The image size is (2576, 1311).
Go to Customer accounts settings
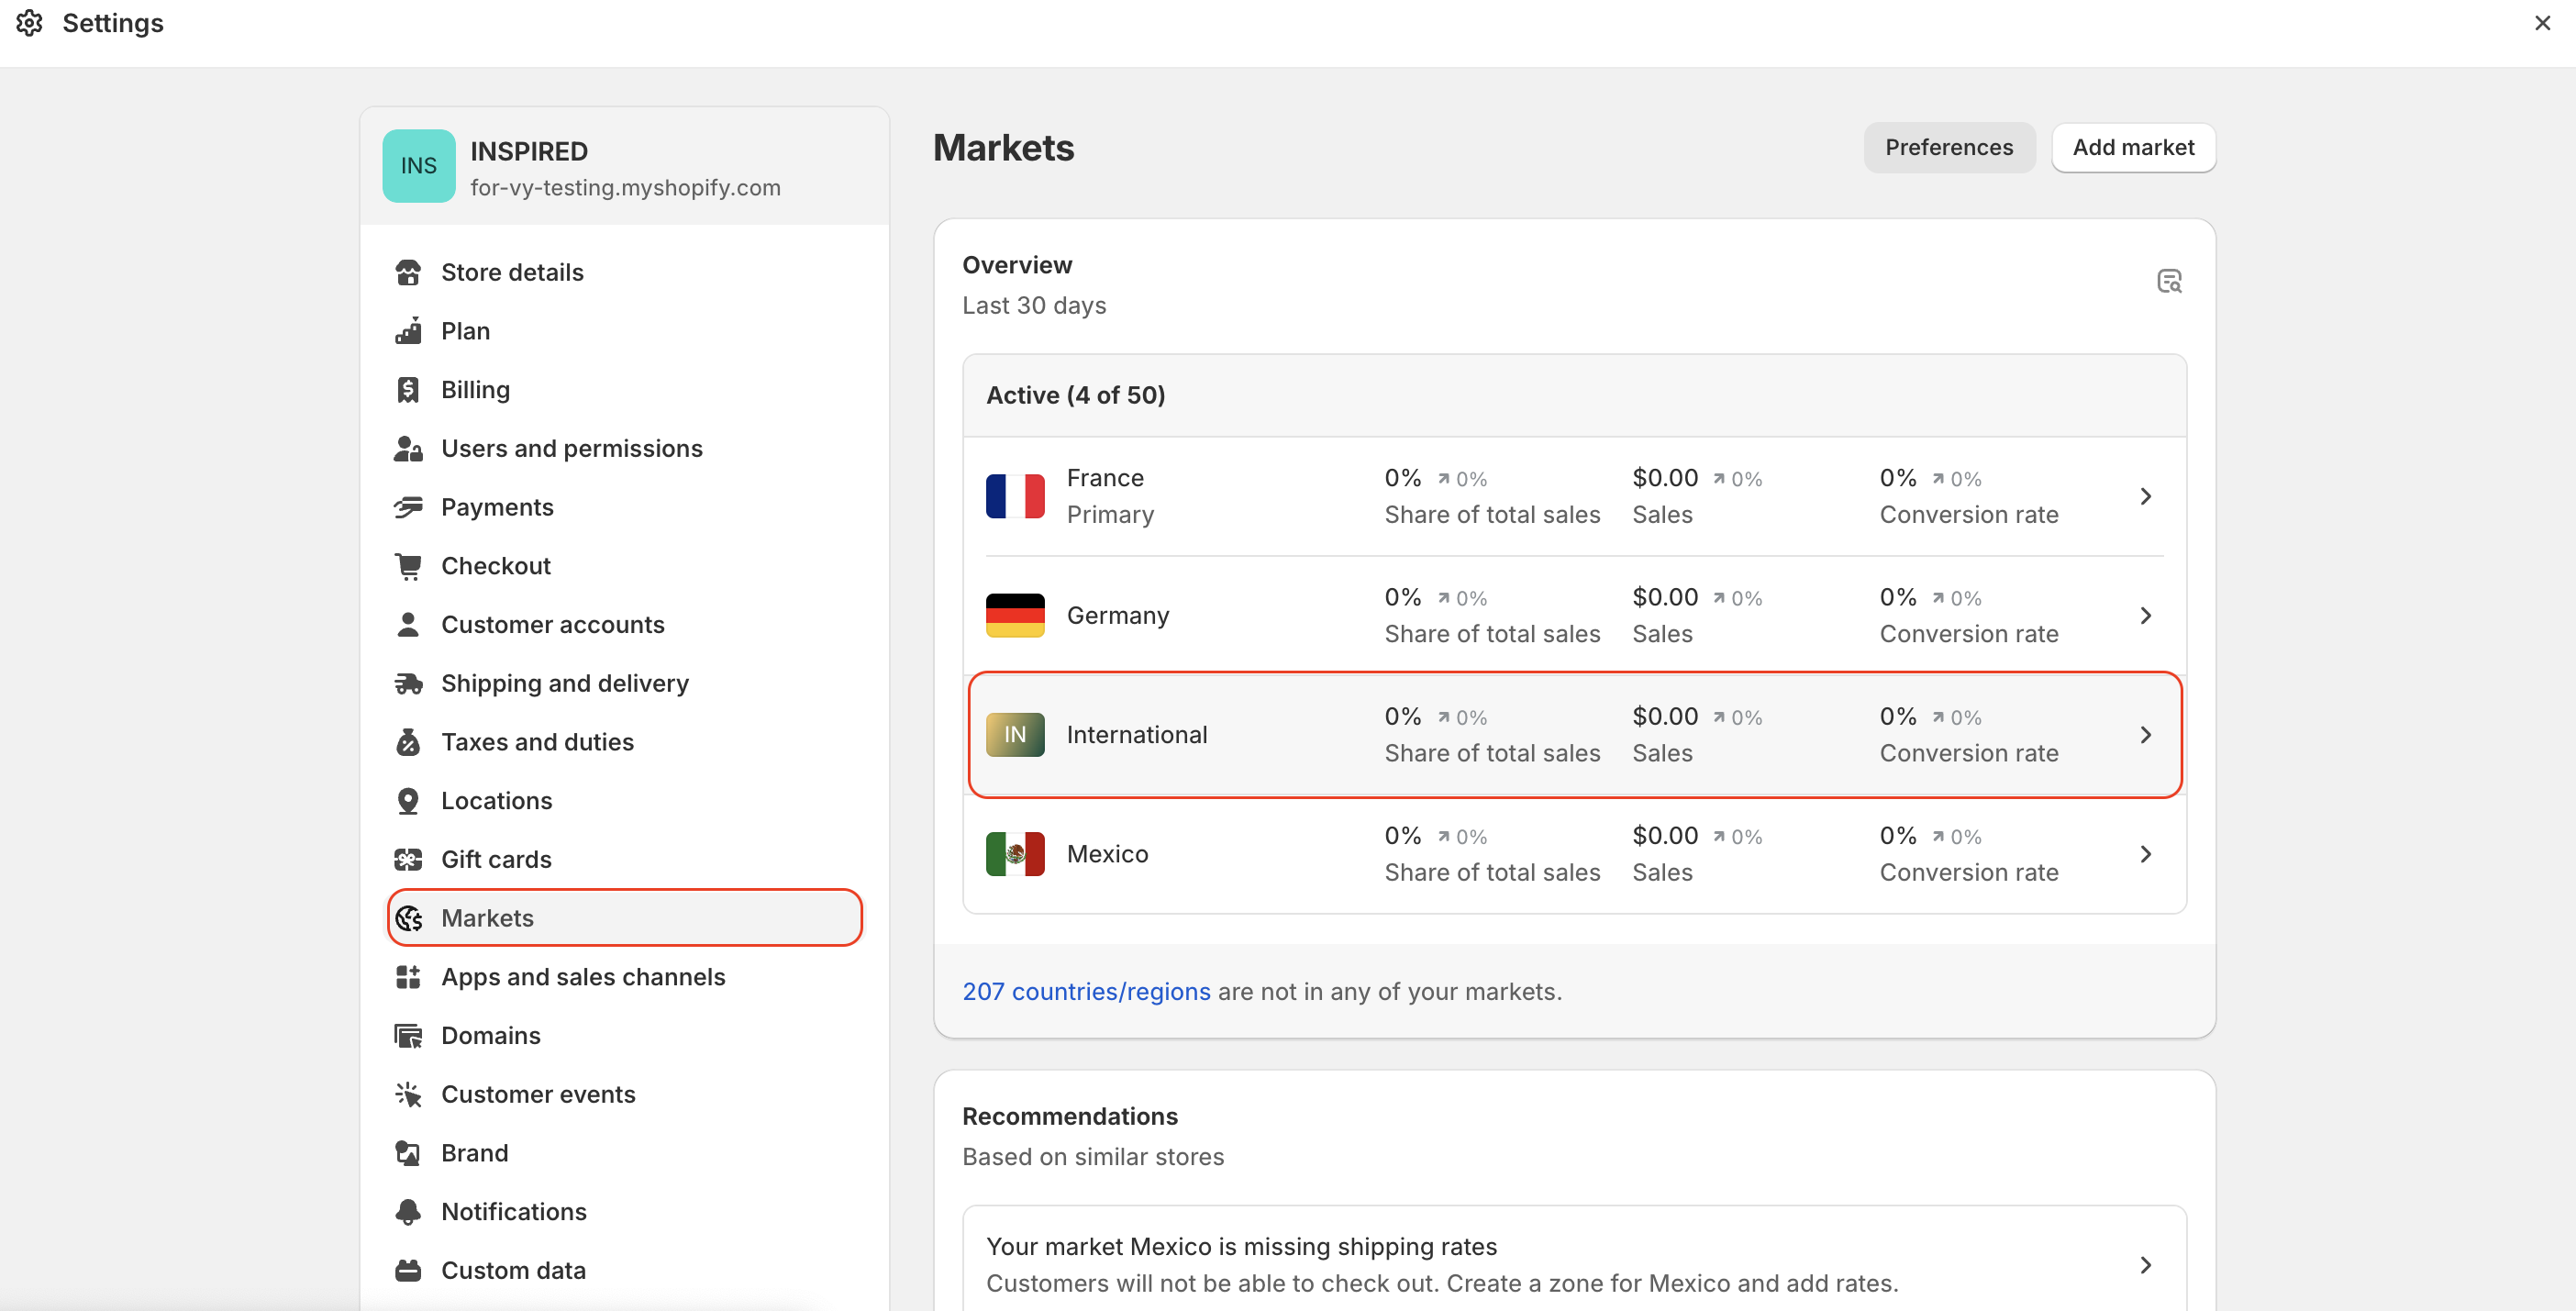tap(552, 625)
